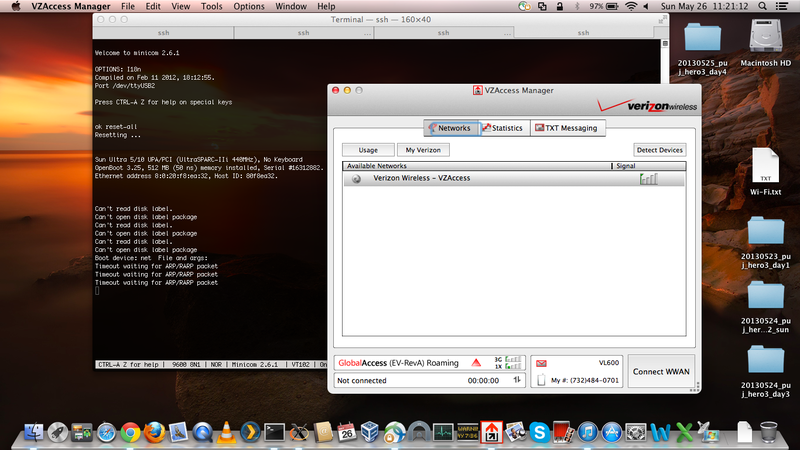800x450 pixels.
Task: Click the data transfer arrows icon
Action: [516, 380]
